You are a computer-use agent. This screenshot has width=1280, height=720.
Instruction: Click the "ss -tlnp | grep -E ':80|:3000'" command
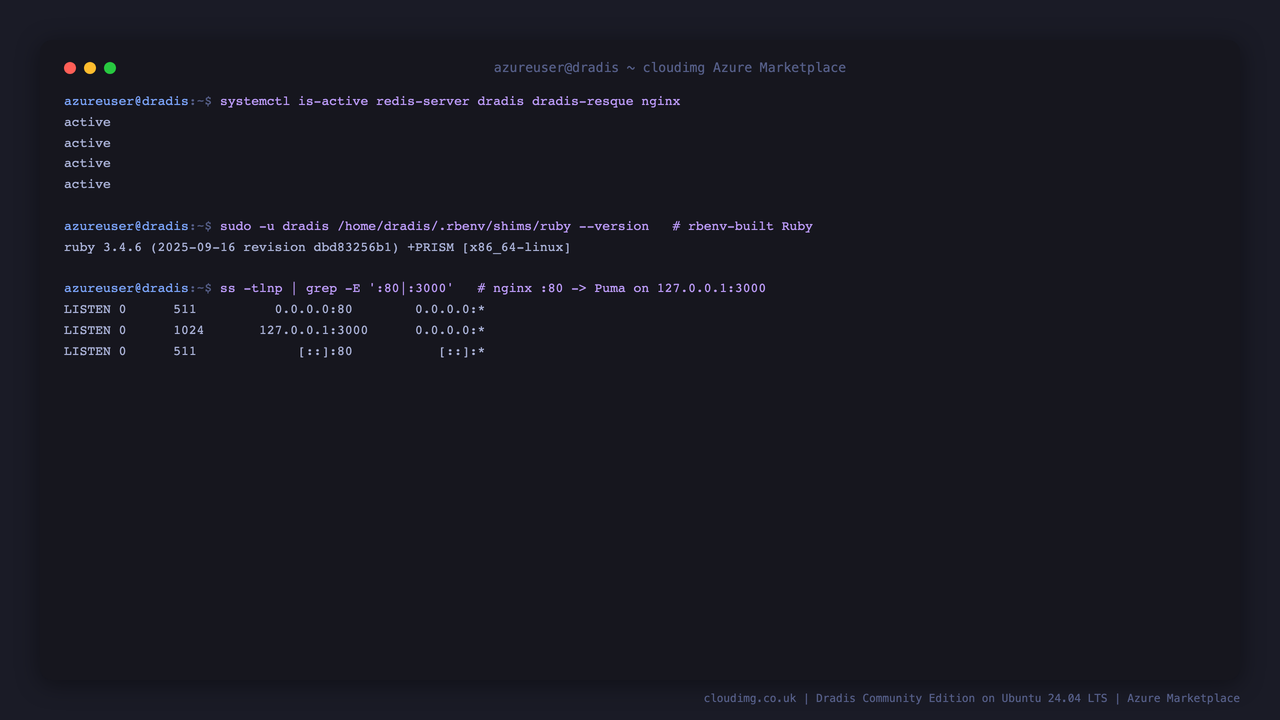[x=337, y=288]
